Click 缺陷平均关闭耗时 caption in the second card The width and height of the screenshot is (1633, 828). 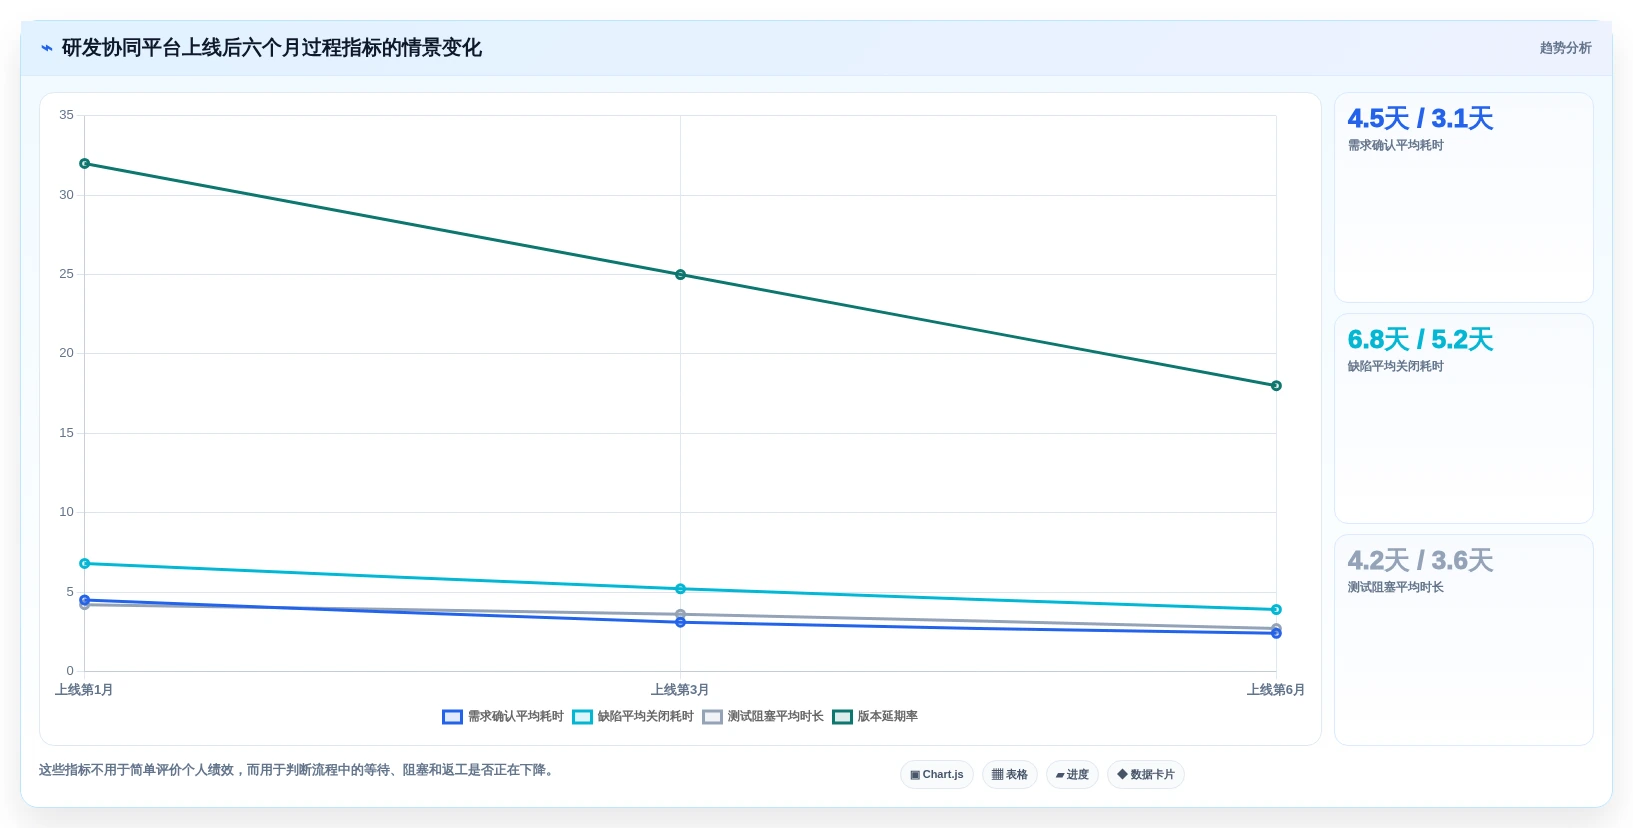click(1395, 367)
